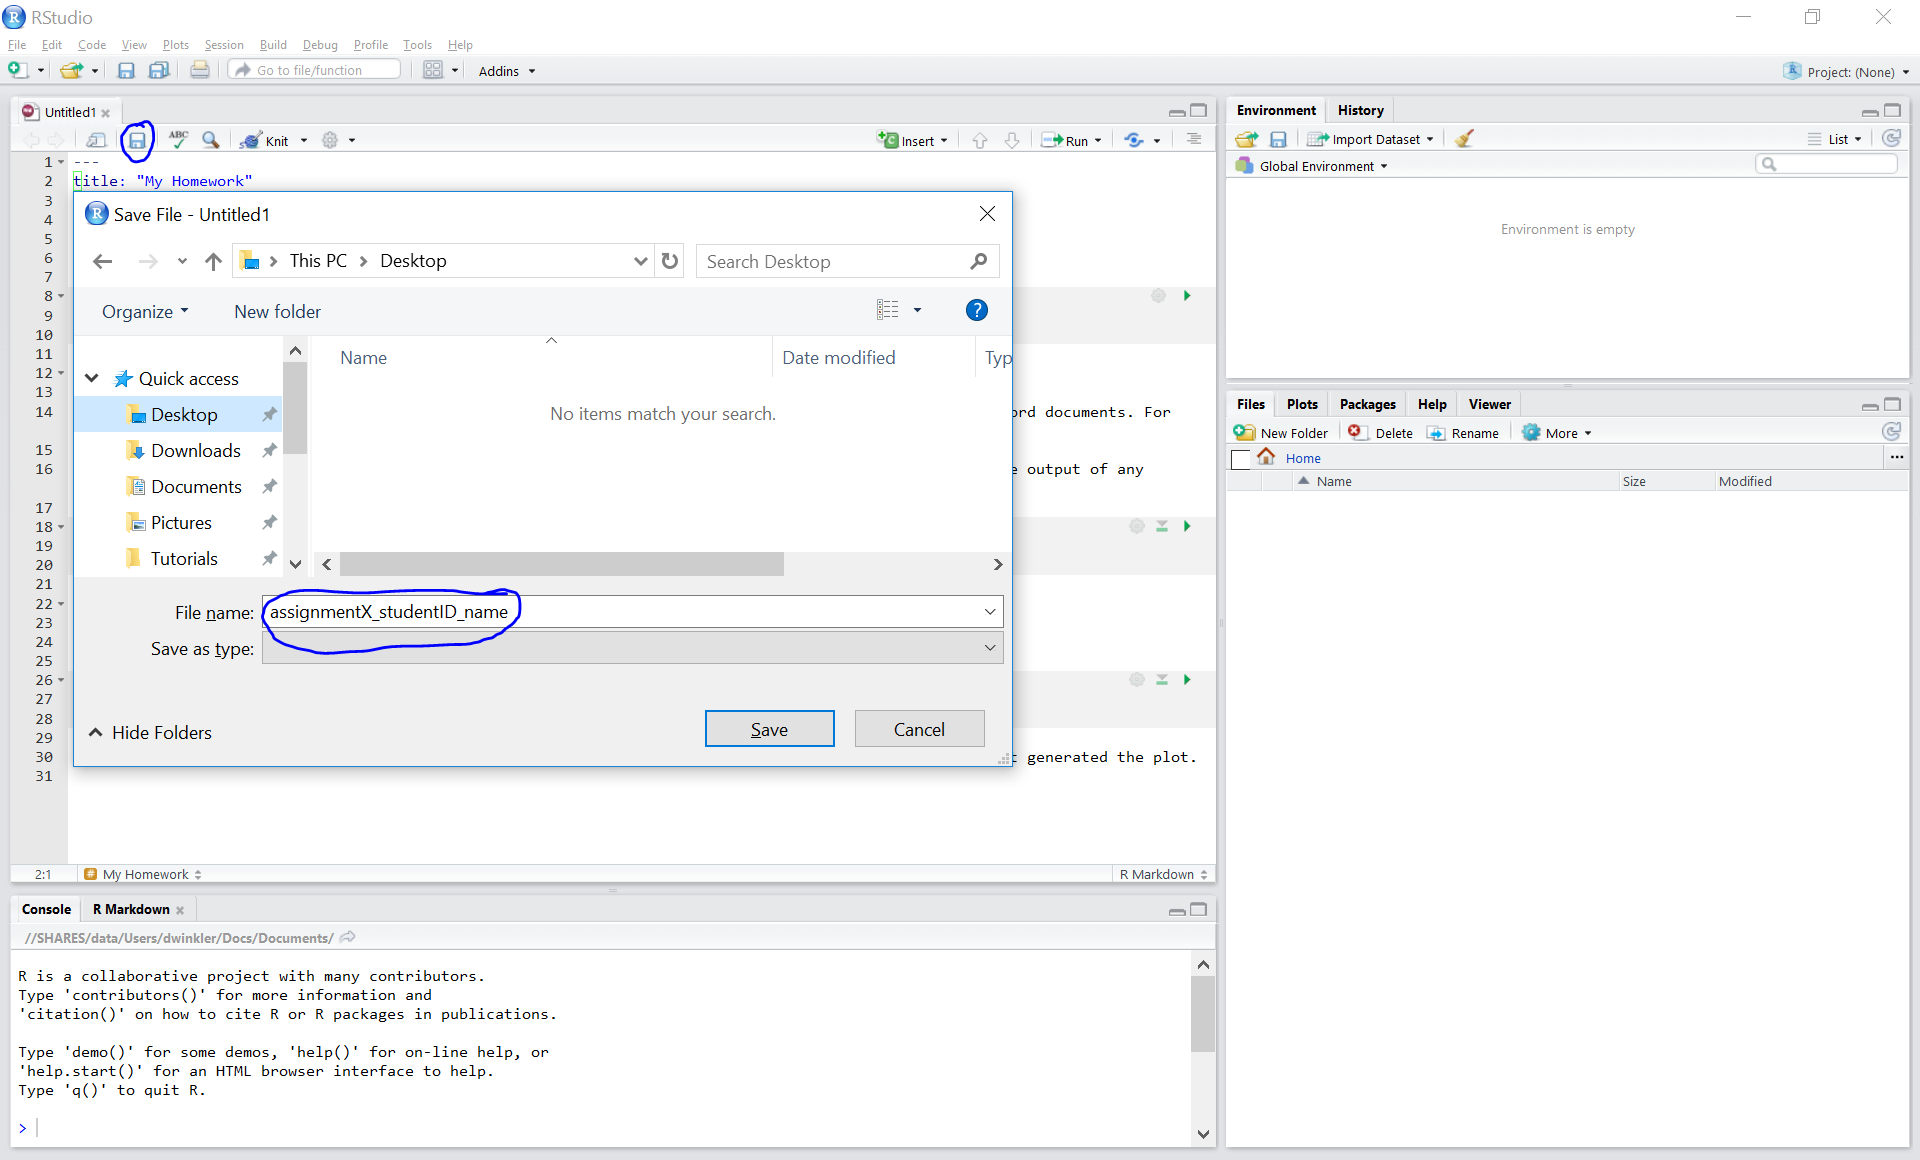Click the blue help icon in dialog

[x=976, y=311]
